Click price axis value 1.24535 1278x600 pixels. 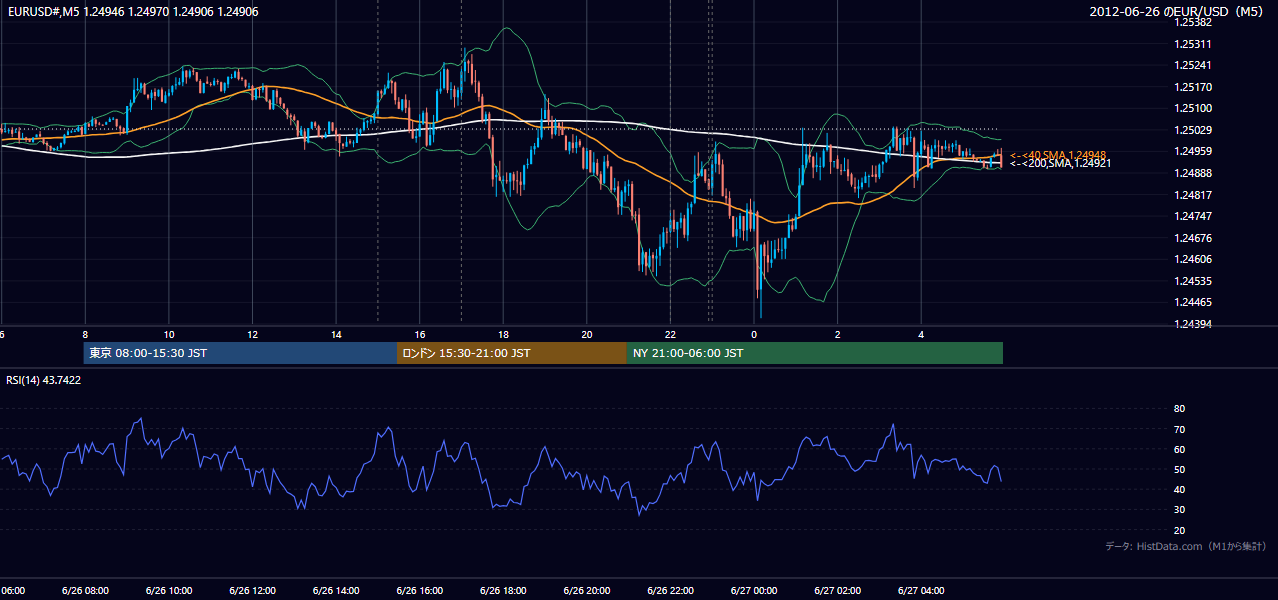(1193, 281)
